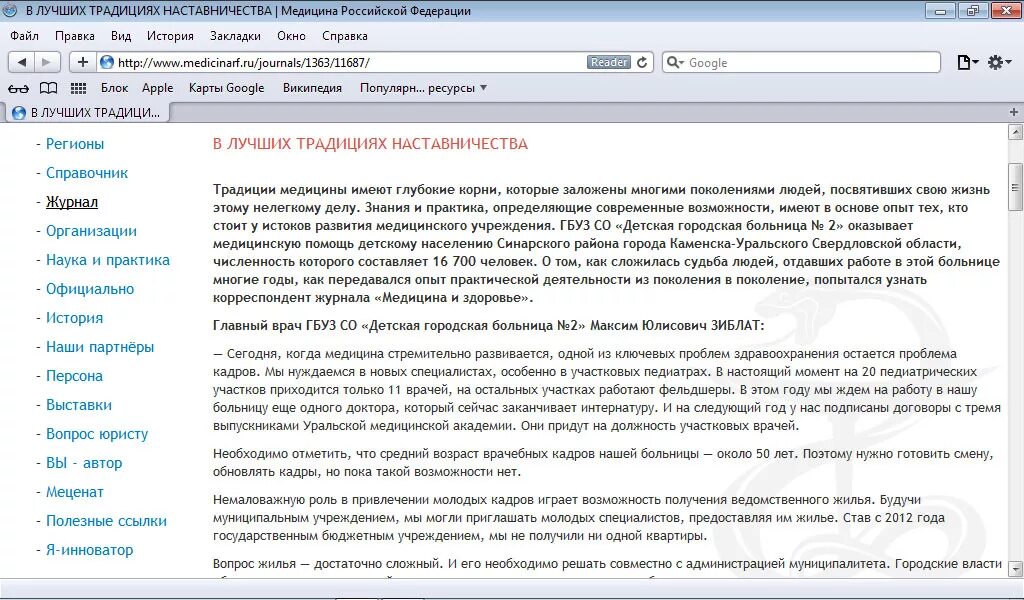Open the История sidebar link
This screenshot has width=1024, height=600.
(74, 318)
